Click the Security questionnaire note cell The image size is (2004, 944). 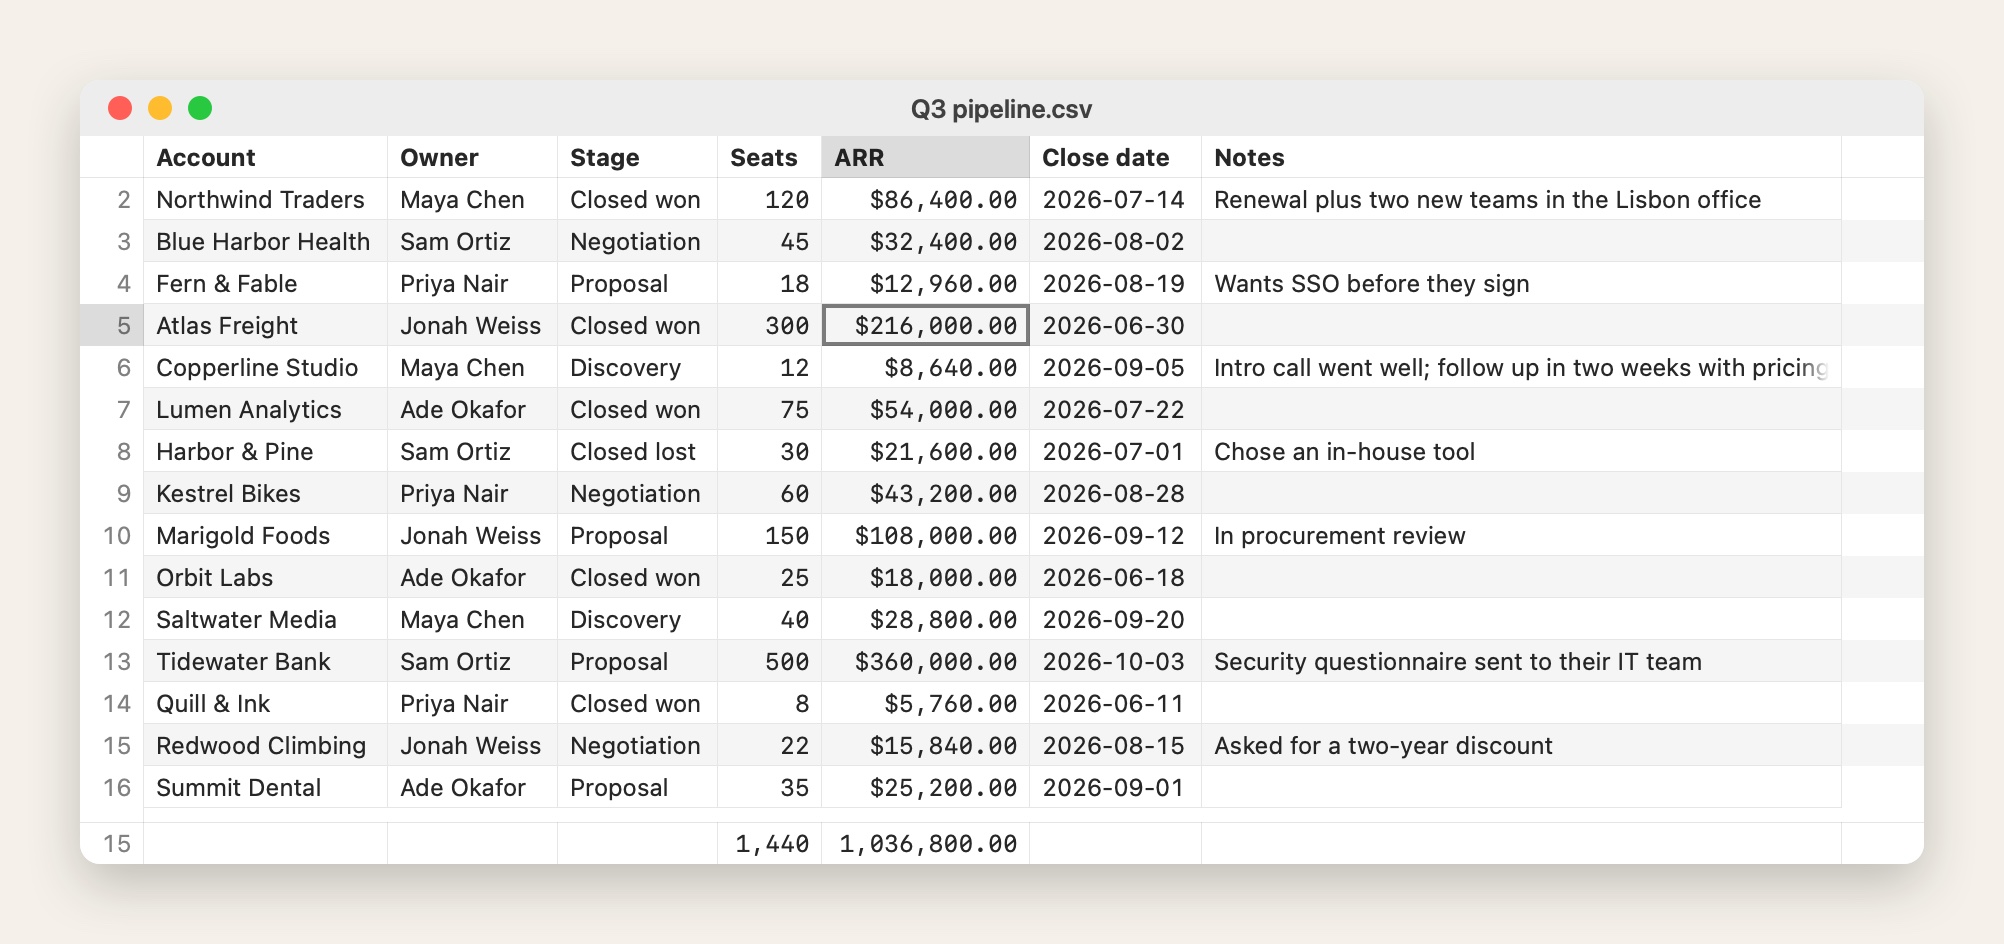point(1521,661)
